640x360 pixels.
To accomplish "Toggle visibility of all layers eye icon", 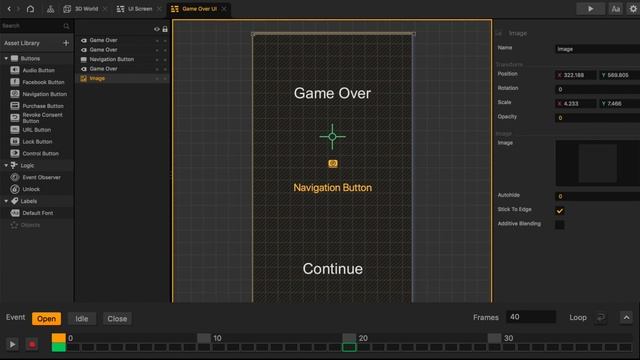I will (157, 29).
